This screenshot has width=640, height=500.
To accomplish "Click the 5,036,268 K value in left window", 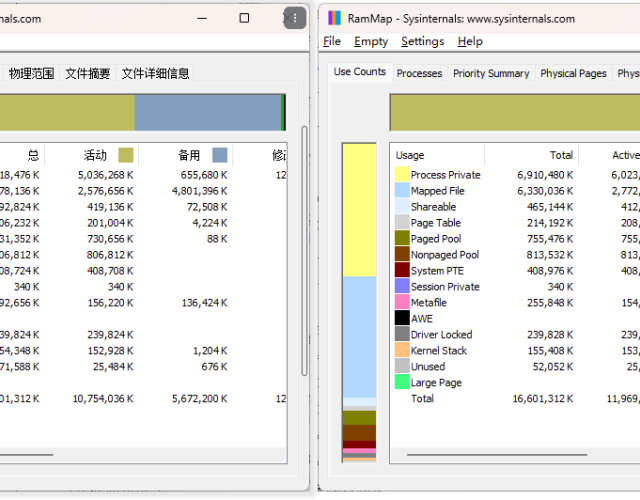I will tap(106, 175).
